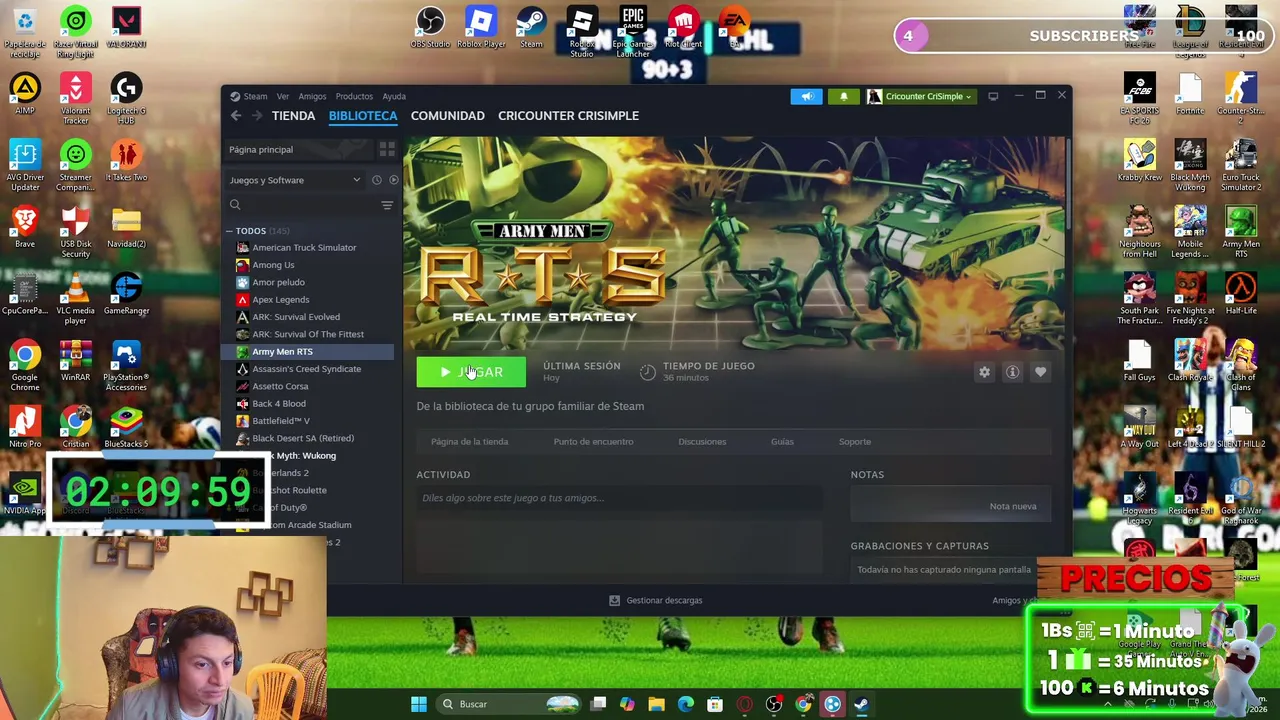Viewport: 1280px width, 720px height.
Task: Open Windows Start menu
Action: 419,704
